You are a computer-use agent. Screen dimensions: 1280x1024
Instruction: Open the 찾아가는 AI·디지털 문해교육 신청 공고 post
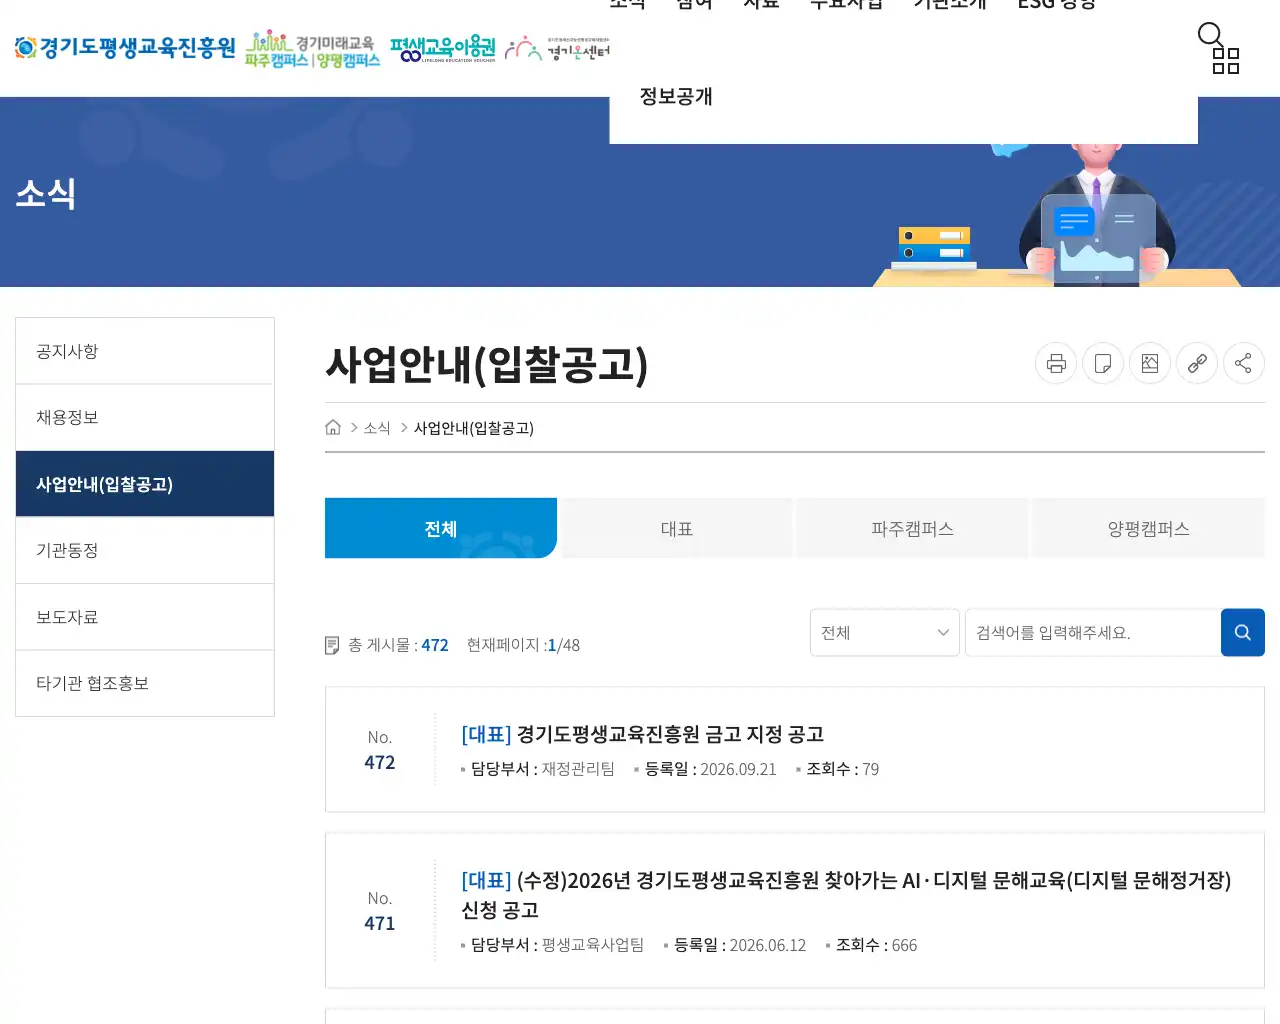point(846,895)
